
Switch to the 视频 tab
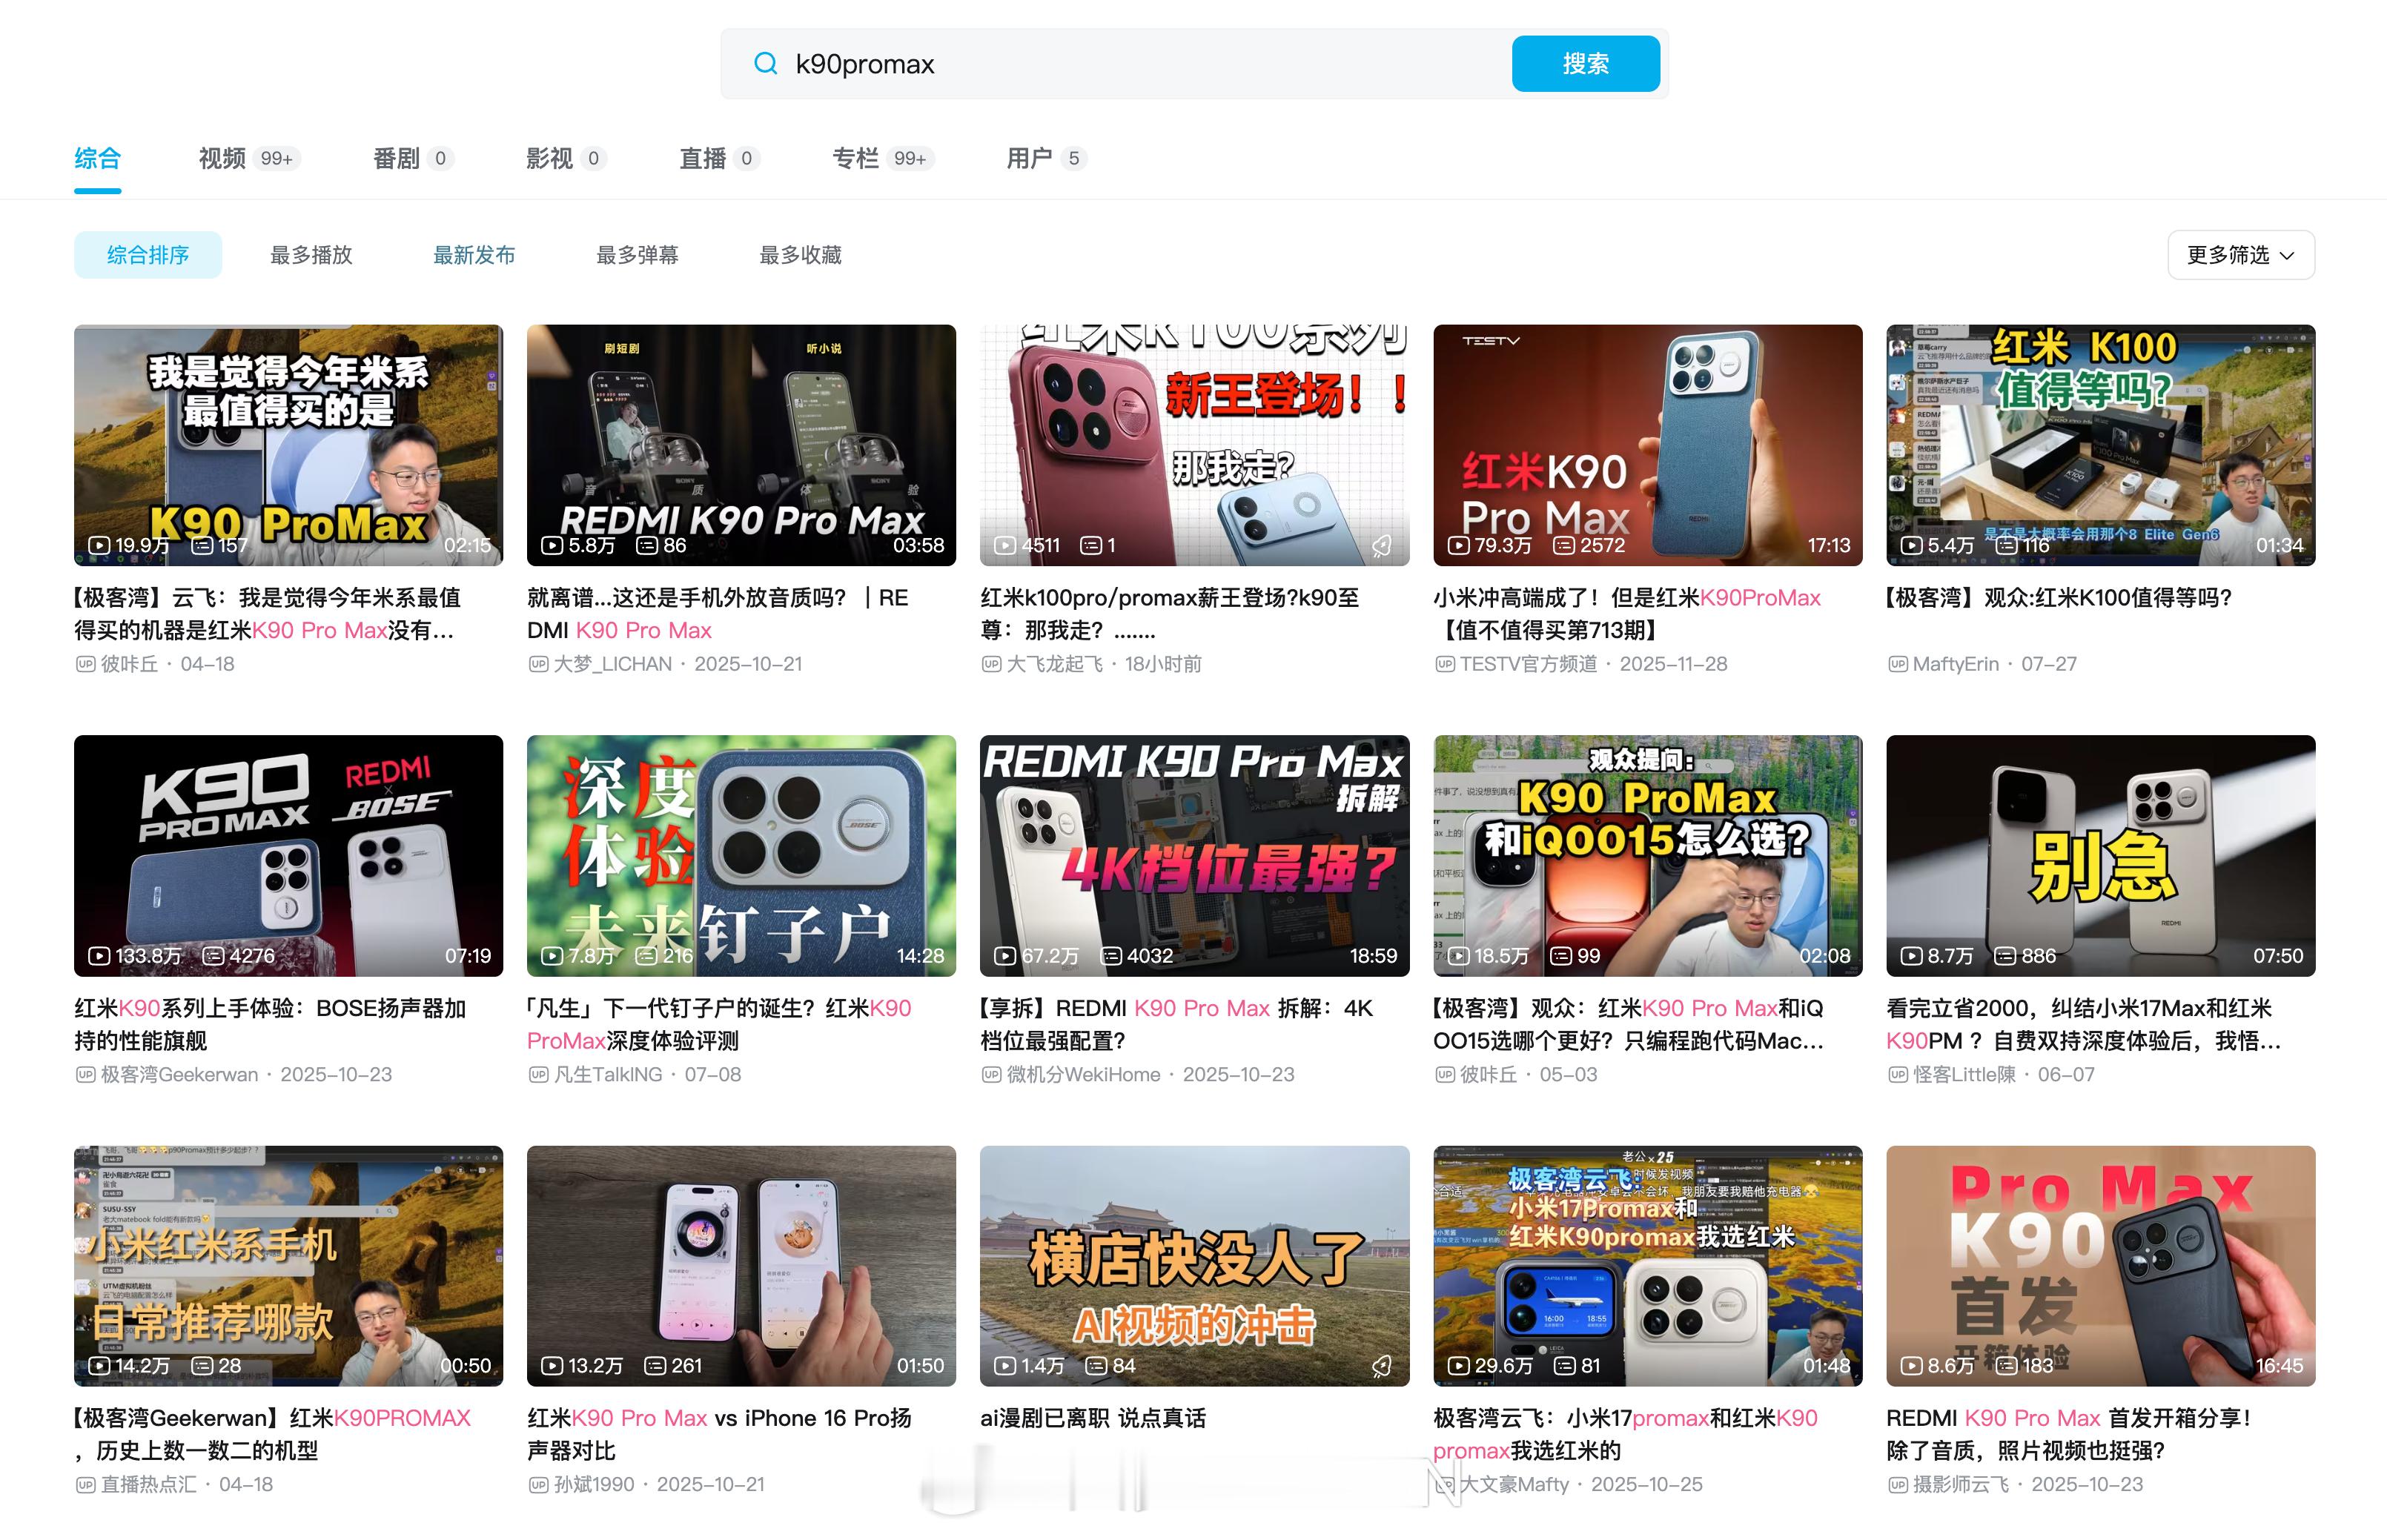(250, 158)
